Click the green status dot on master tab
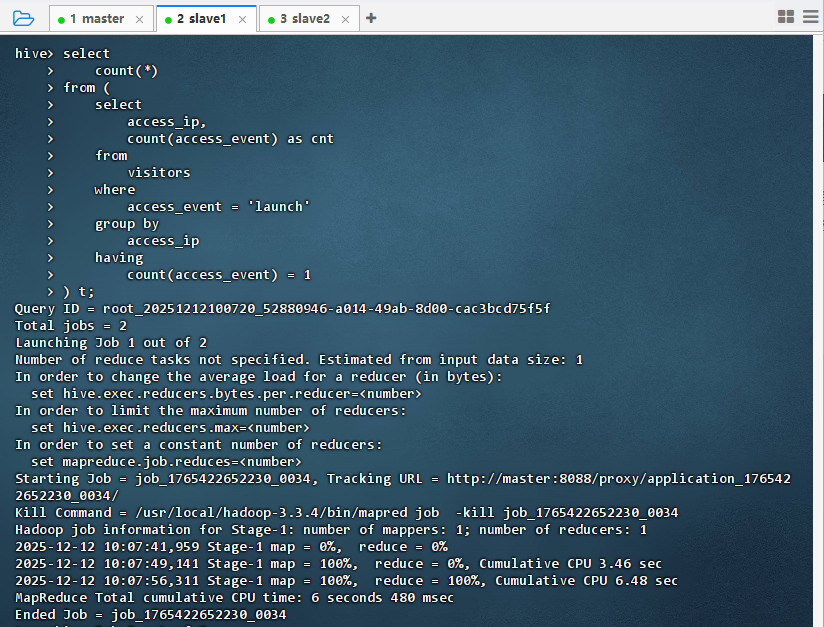824x627 pixels. point(61,20)
